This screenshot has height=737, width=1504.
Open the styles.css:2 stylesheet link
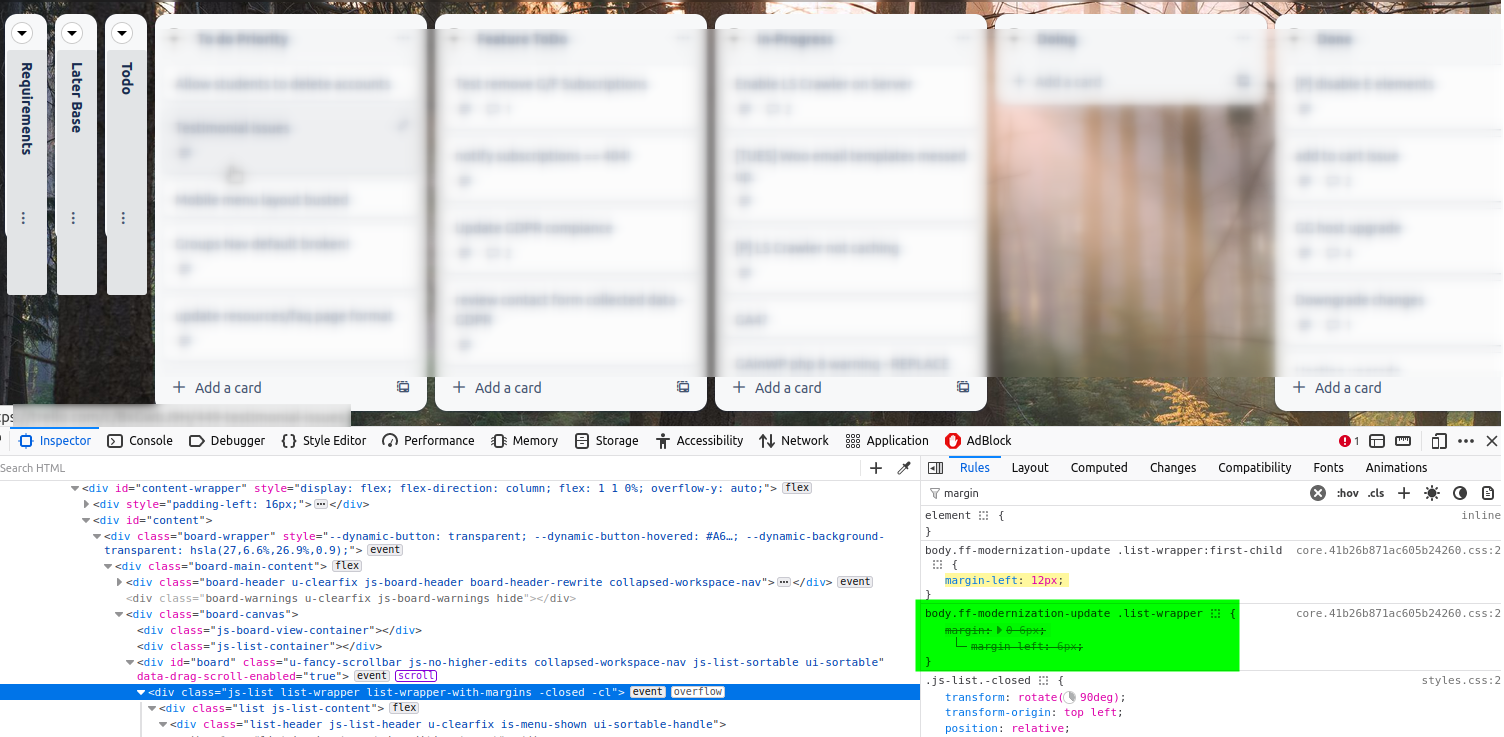(x=1461, y=679)
